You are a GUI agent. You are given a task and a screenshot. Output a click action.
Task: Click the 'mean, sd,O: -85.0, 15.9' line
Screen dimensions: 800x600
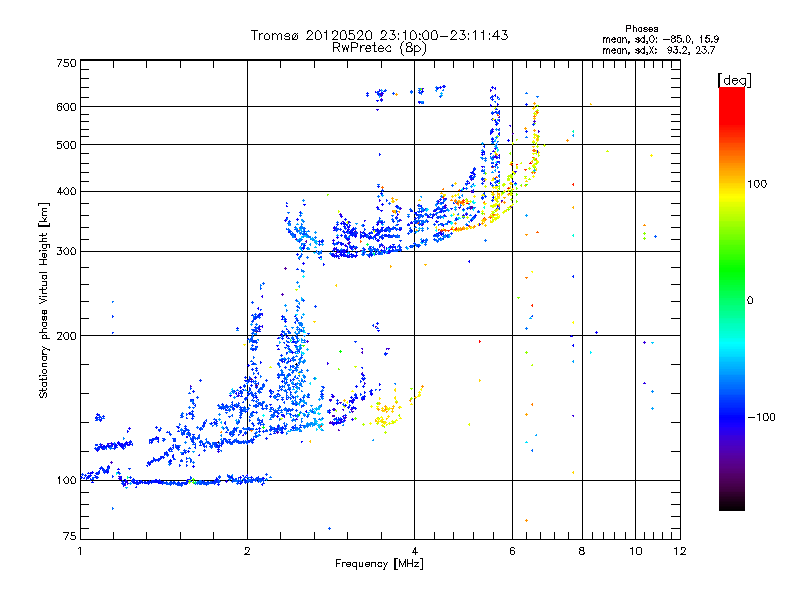[661, 39]
